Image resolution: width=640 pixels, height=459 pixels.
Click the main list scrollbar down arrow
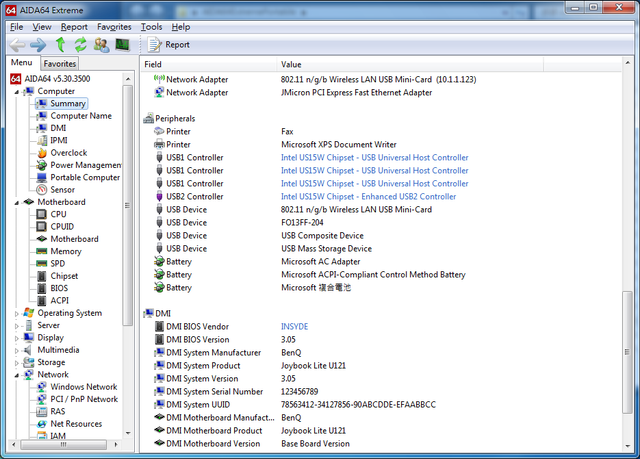point(627,446)
